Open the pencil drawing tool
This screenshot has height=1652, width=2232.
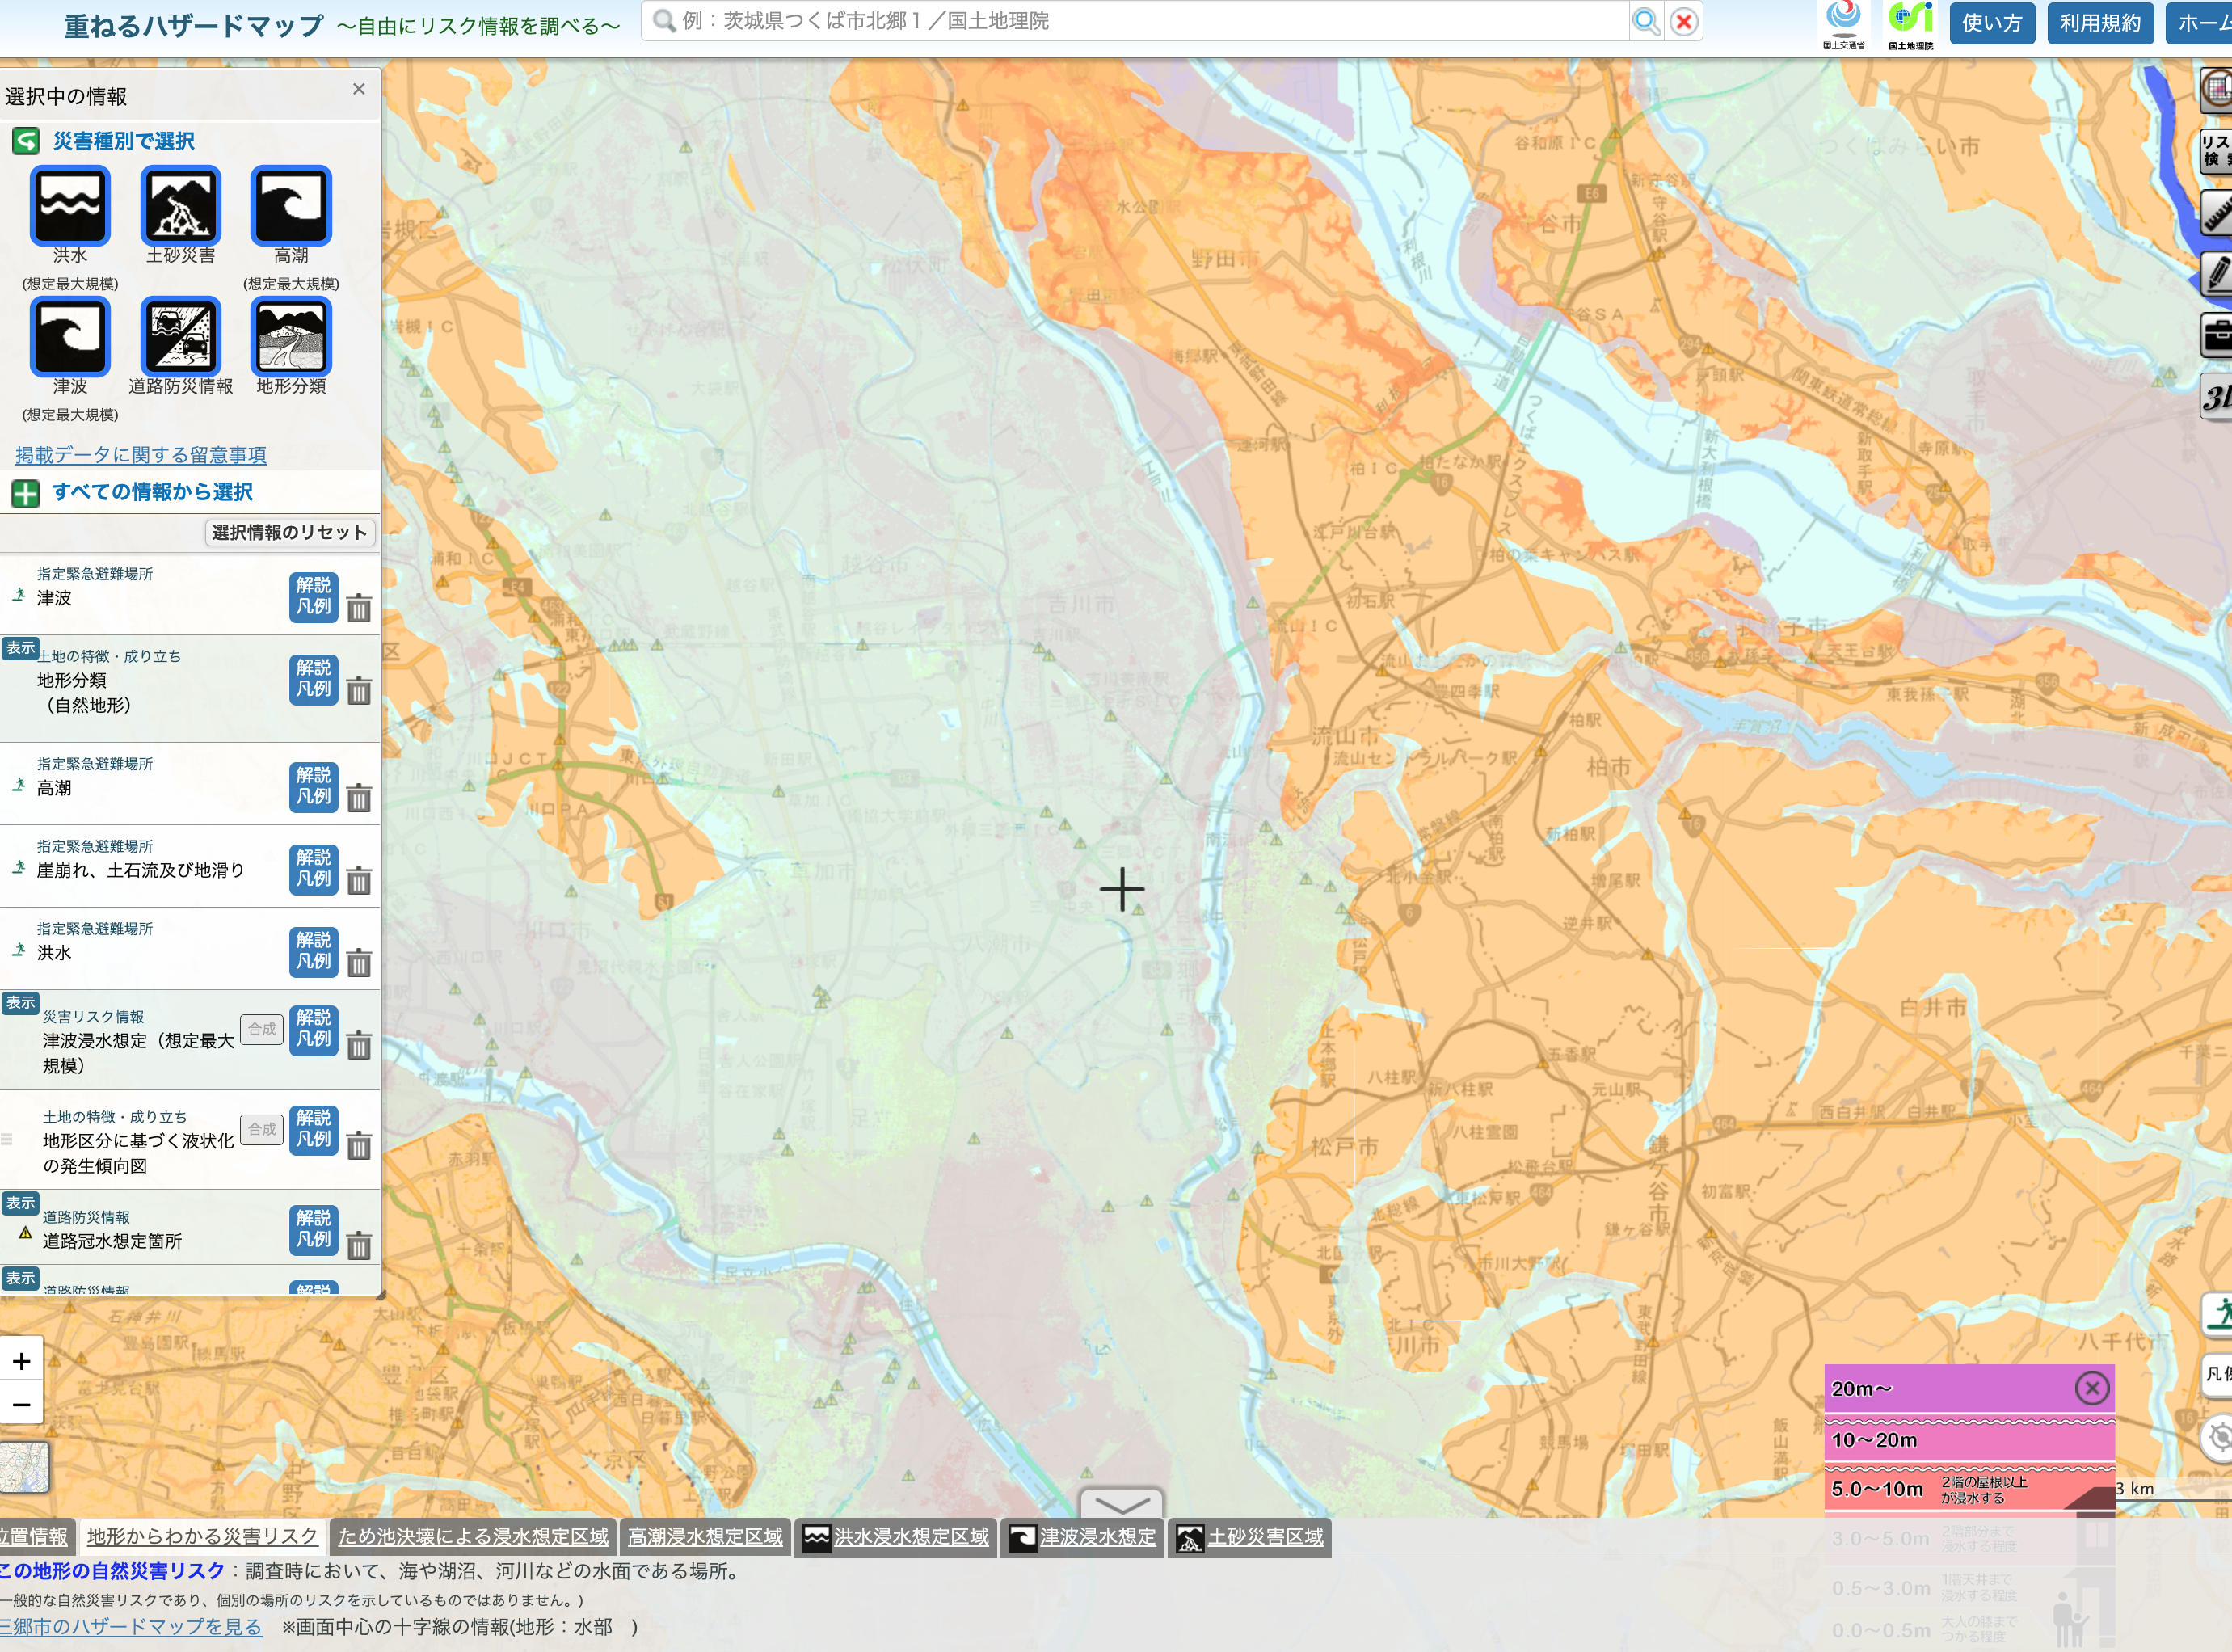point(2217,274)
